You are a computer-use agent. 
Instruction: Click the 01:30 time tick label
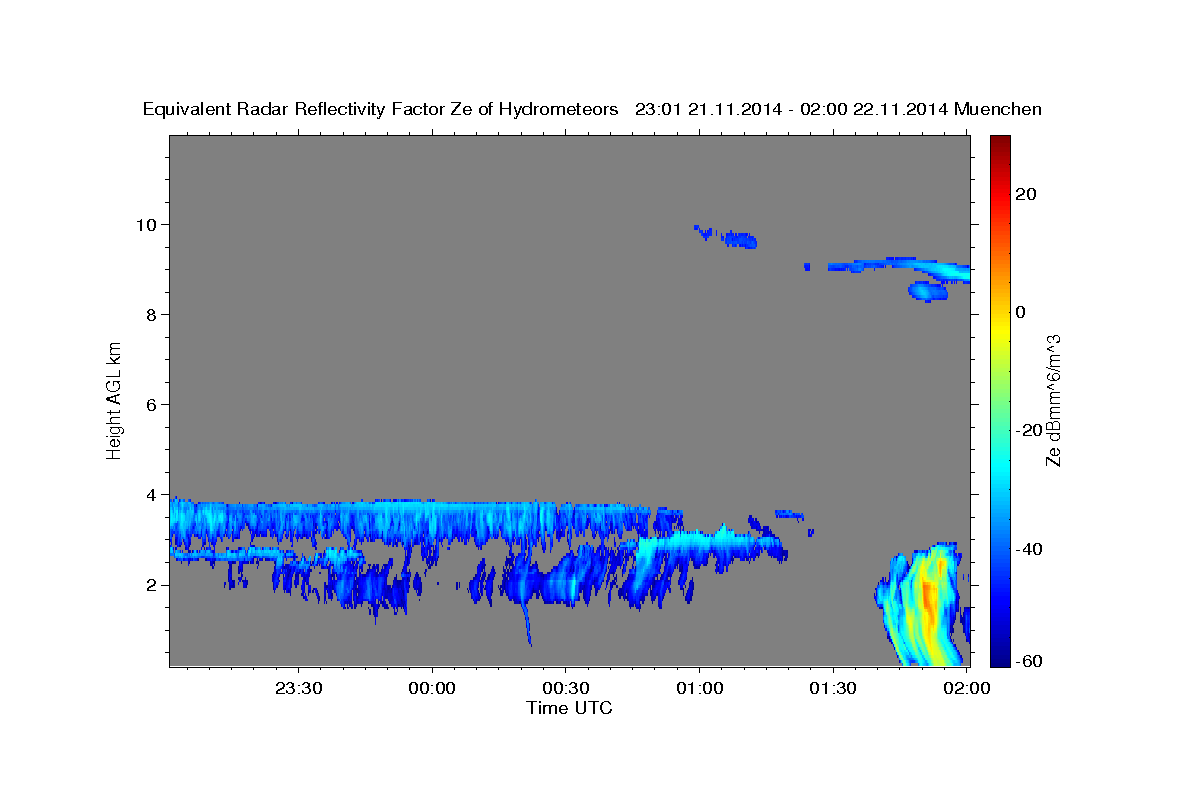[x=833, y=688]
